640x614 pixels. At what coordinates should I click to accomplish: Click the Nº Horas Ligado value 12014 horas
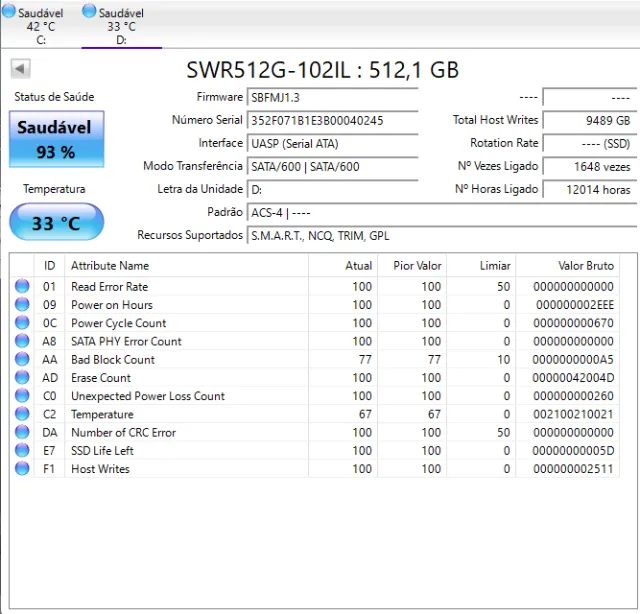tap(590, 190)
